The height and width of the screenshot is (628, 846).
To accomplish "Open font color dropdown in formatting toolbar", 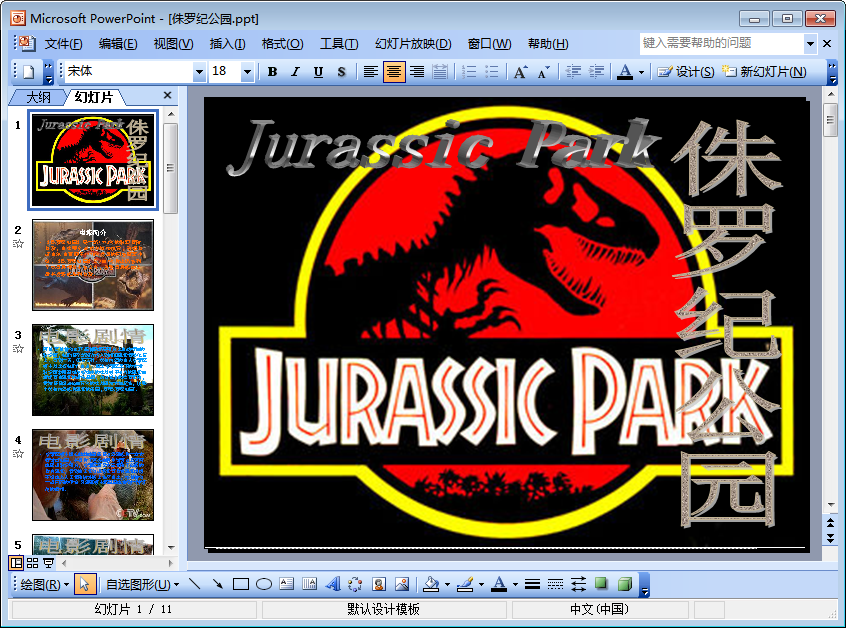I will [x=641, y=72].
